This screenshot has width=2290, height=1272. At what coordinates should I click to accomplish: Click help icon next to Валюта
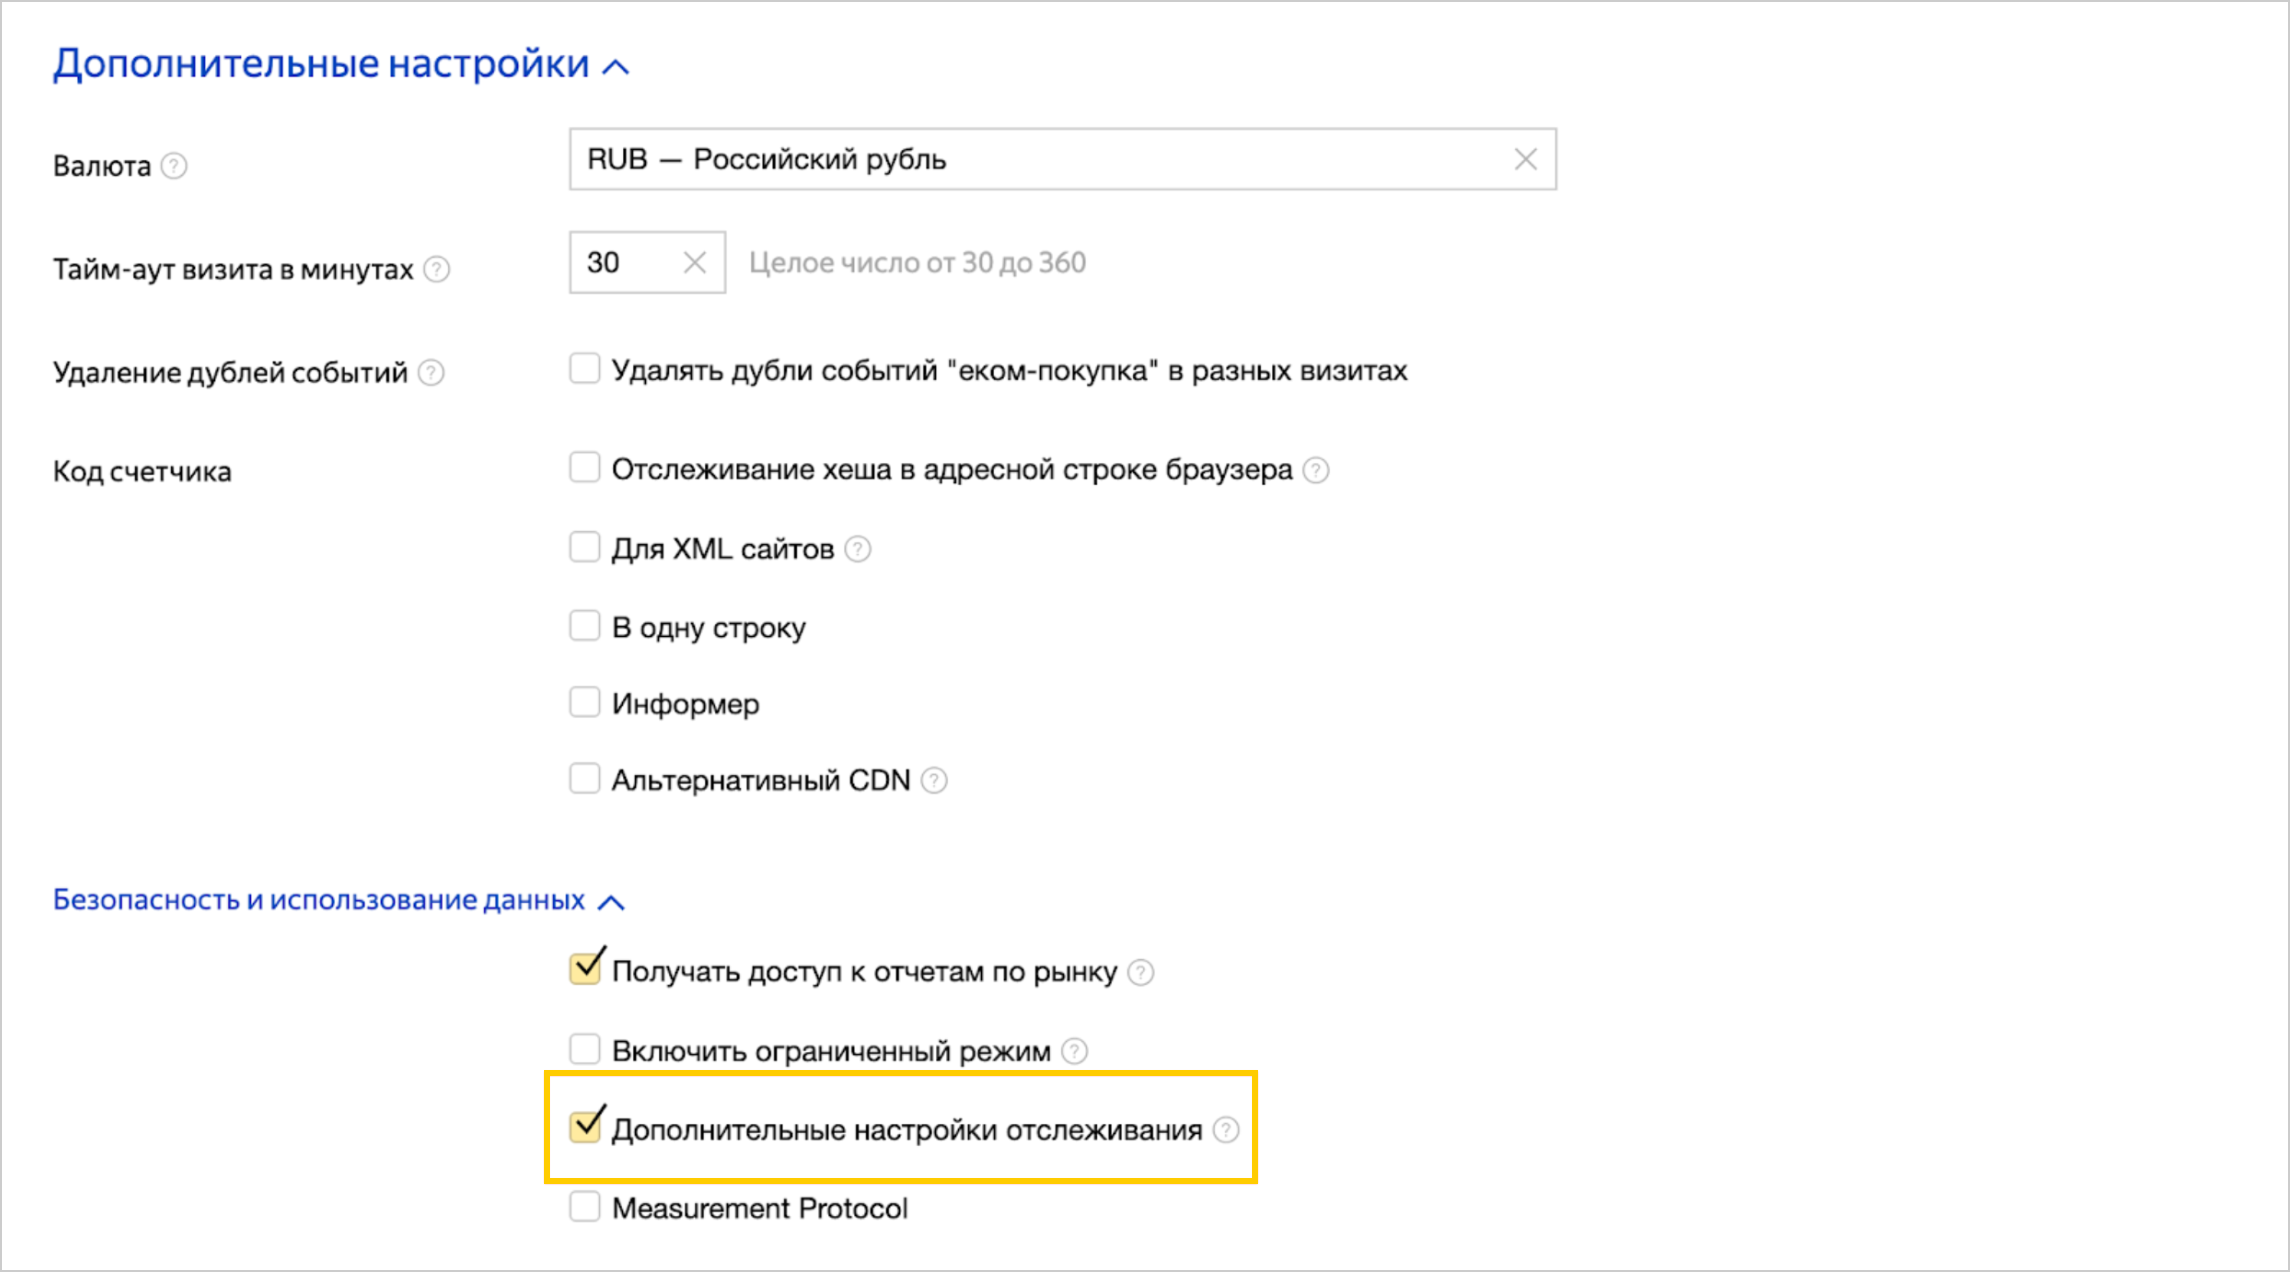point(174,165)
